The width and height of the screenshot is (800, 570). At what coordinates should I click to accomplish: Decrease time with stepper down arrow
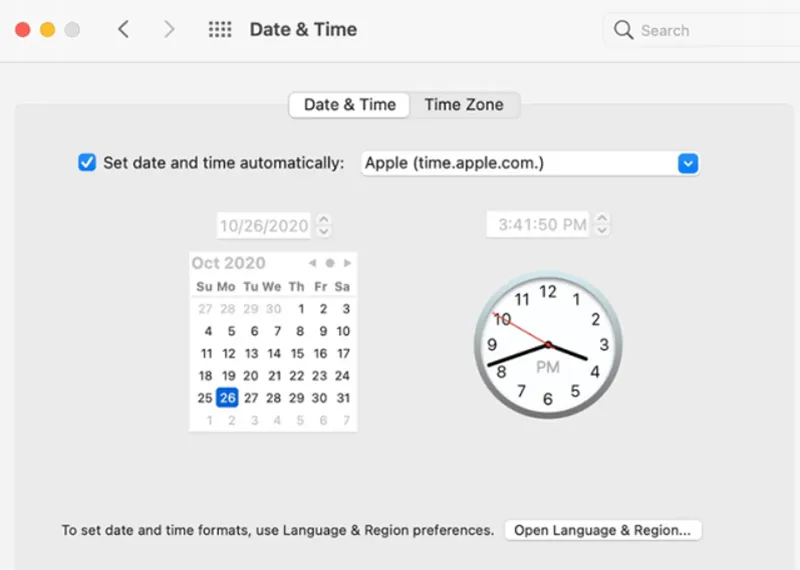pyautogui.click(x=602, y=230)
